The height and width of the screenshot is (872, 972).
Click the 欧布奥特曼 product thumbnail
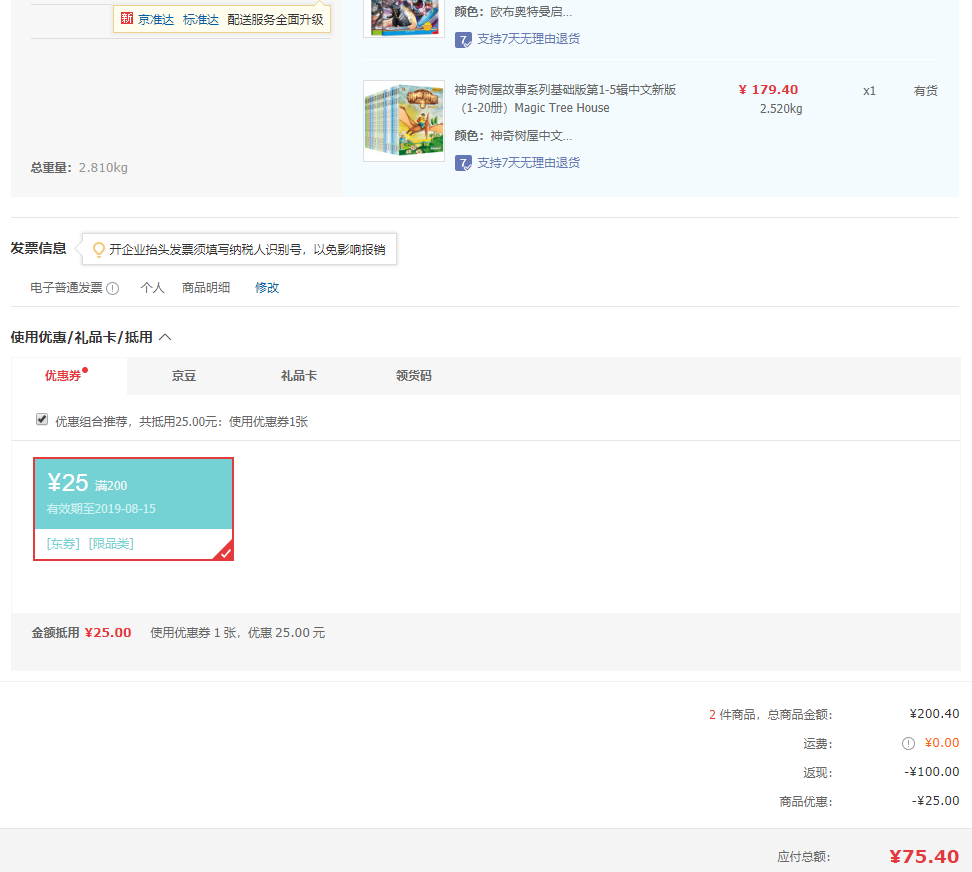coord(404,18)
